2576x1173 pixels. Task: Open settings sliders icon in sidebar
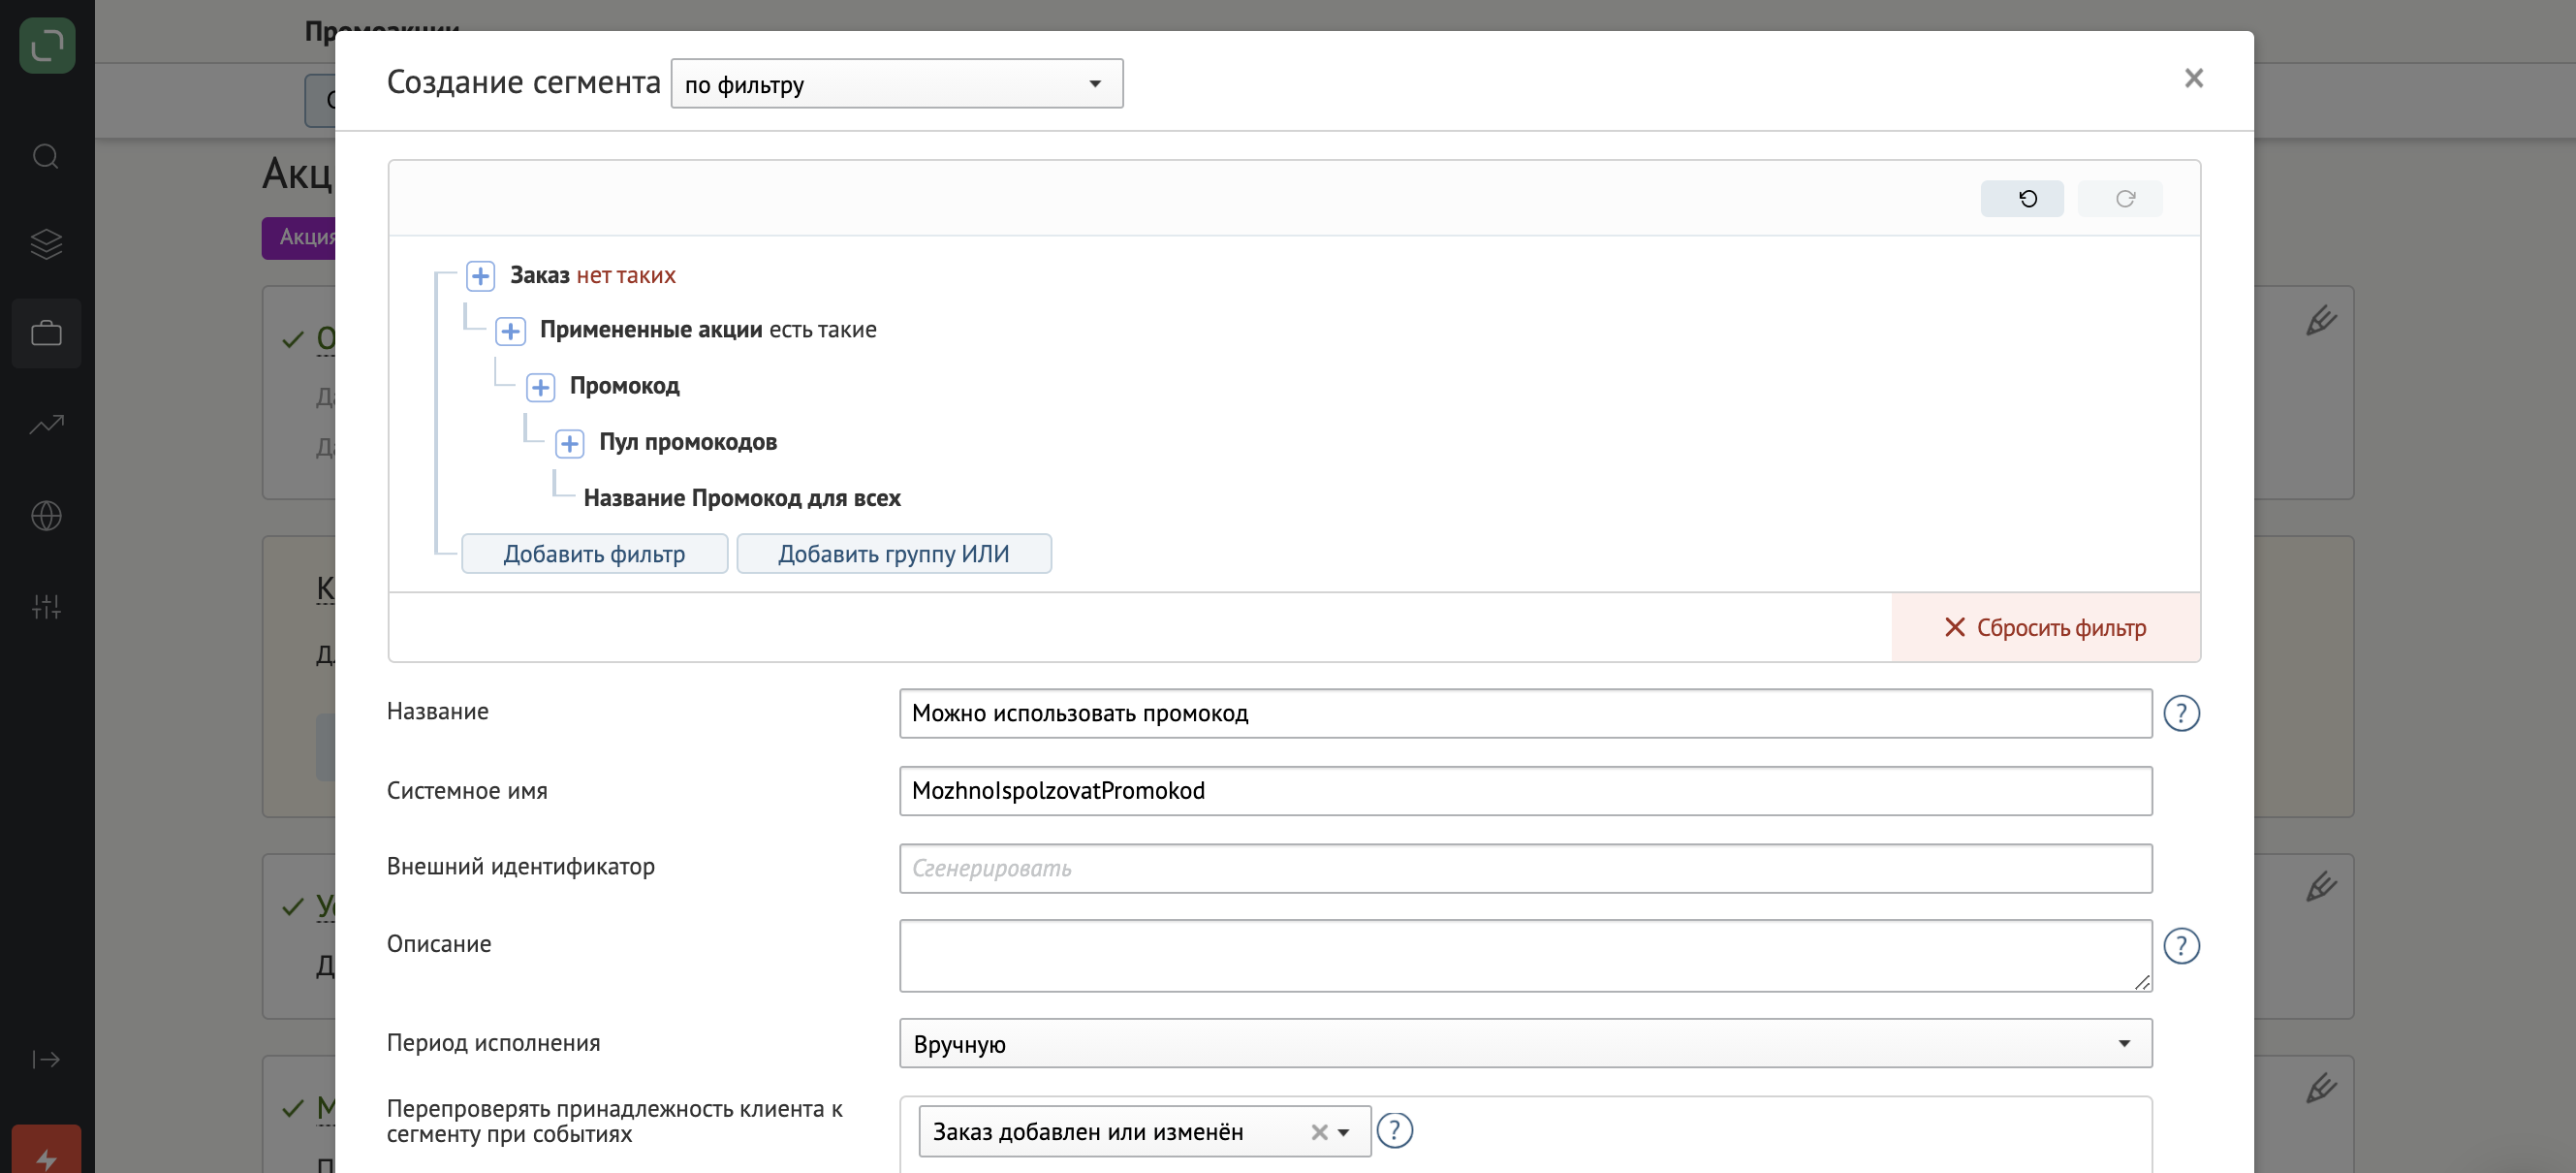(x=46, y=606)
